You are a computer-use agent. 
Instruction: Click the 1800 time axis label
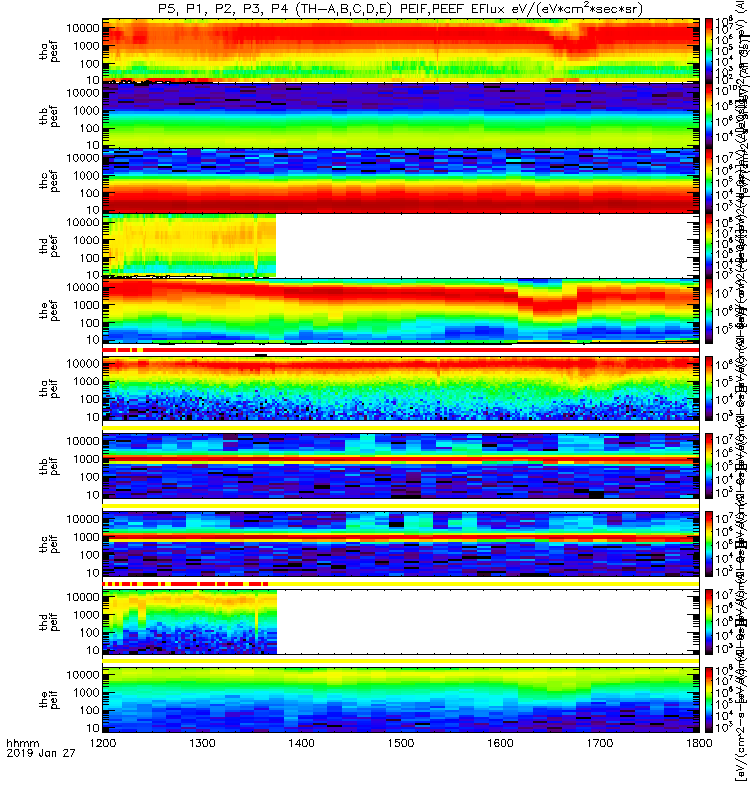click(x=699, y=743)
